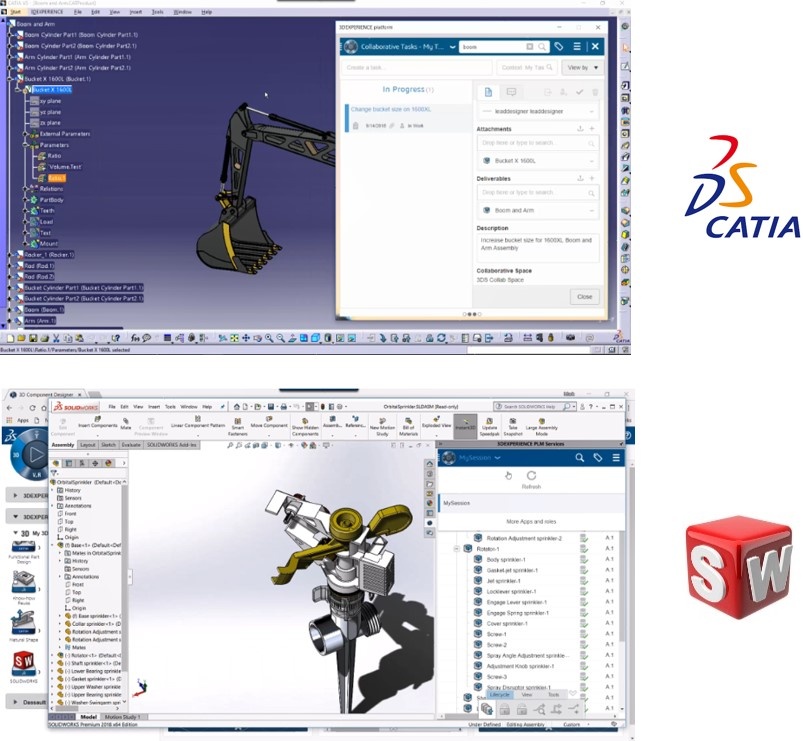Open the SOLIDWORKS File menu
This screenshot has width=803, height=741.
click(x=112, y=407)
